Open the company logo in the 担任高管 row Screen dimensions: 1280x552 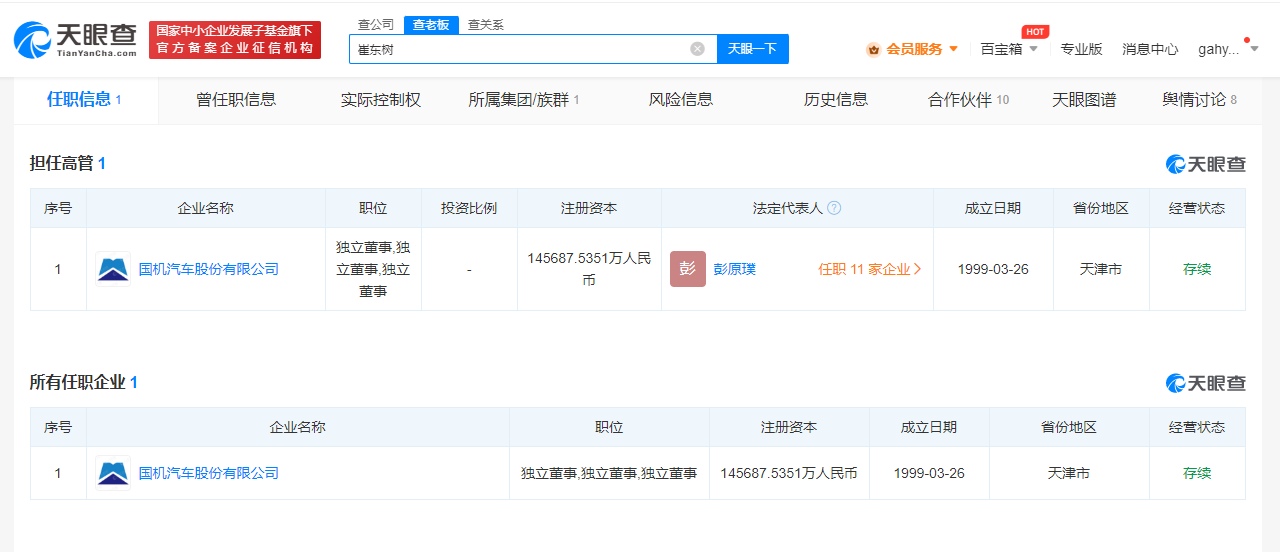(113, 269)
